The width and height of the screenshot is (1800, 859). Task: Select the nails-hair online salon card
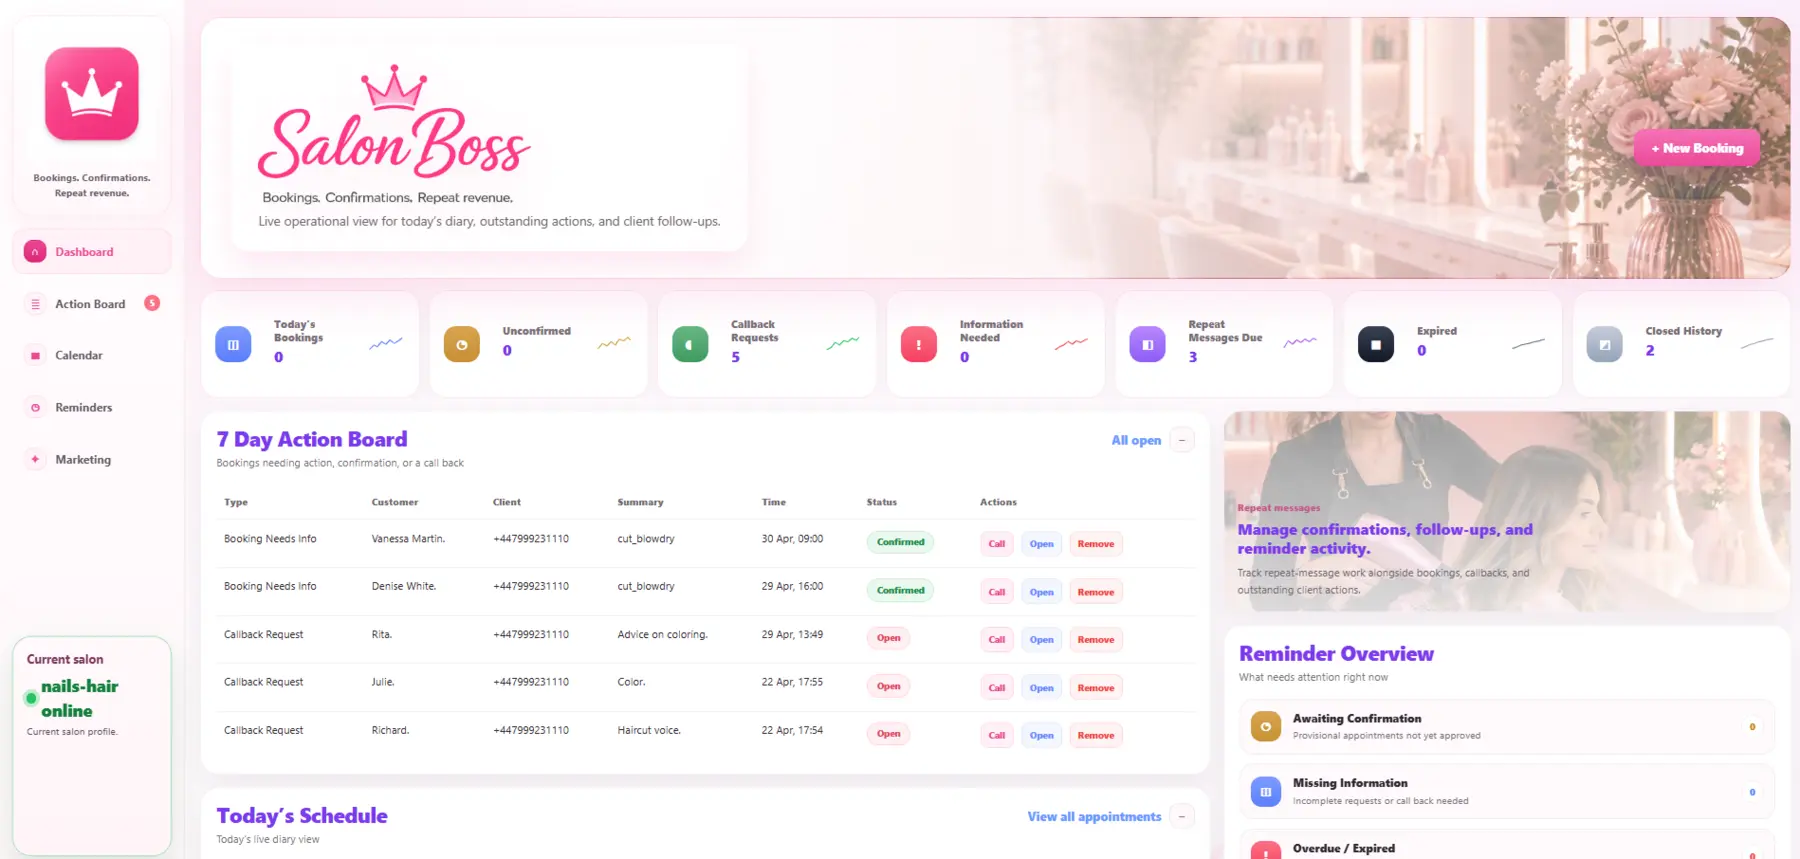[92, 745]
